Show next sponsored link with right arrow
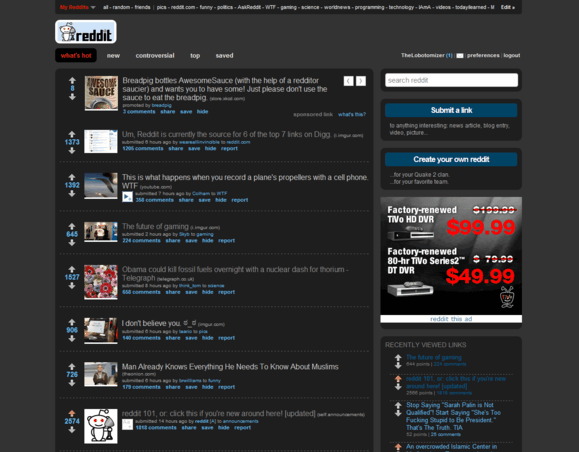The height and width of the screenshot is (452, 579). pos(361,81)
